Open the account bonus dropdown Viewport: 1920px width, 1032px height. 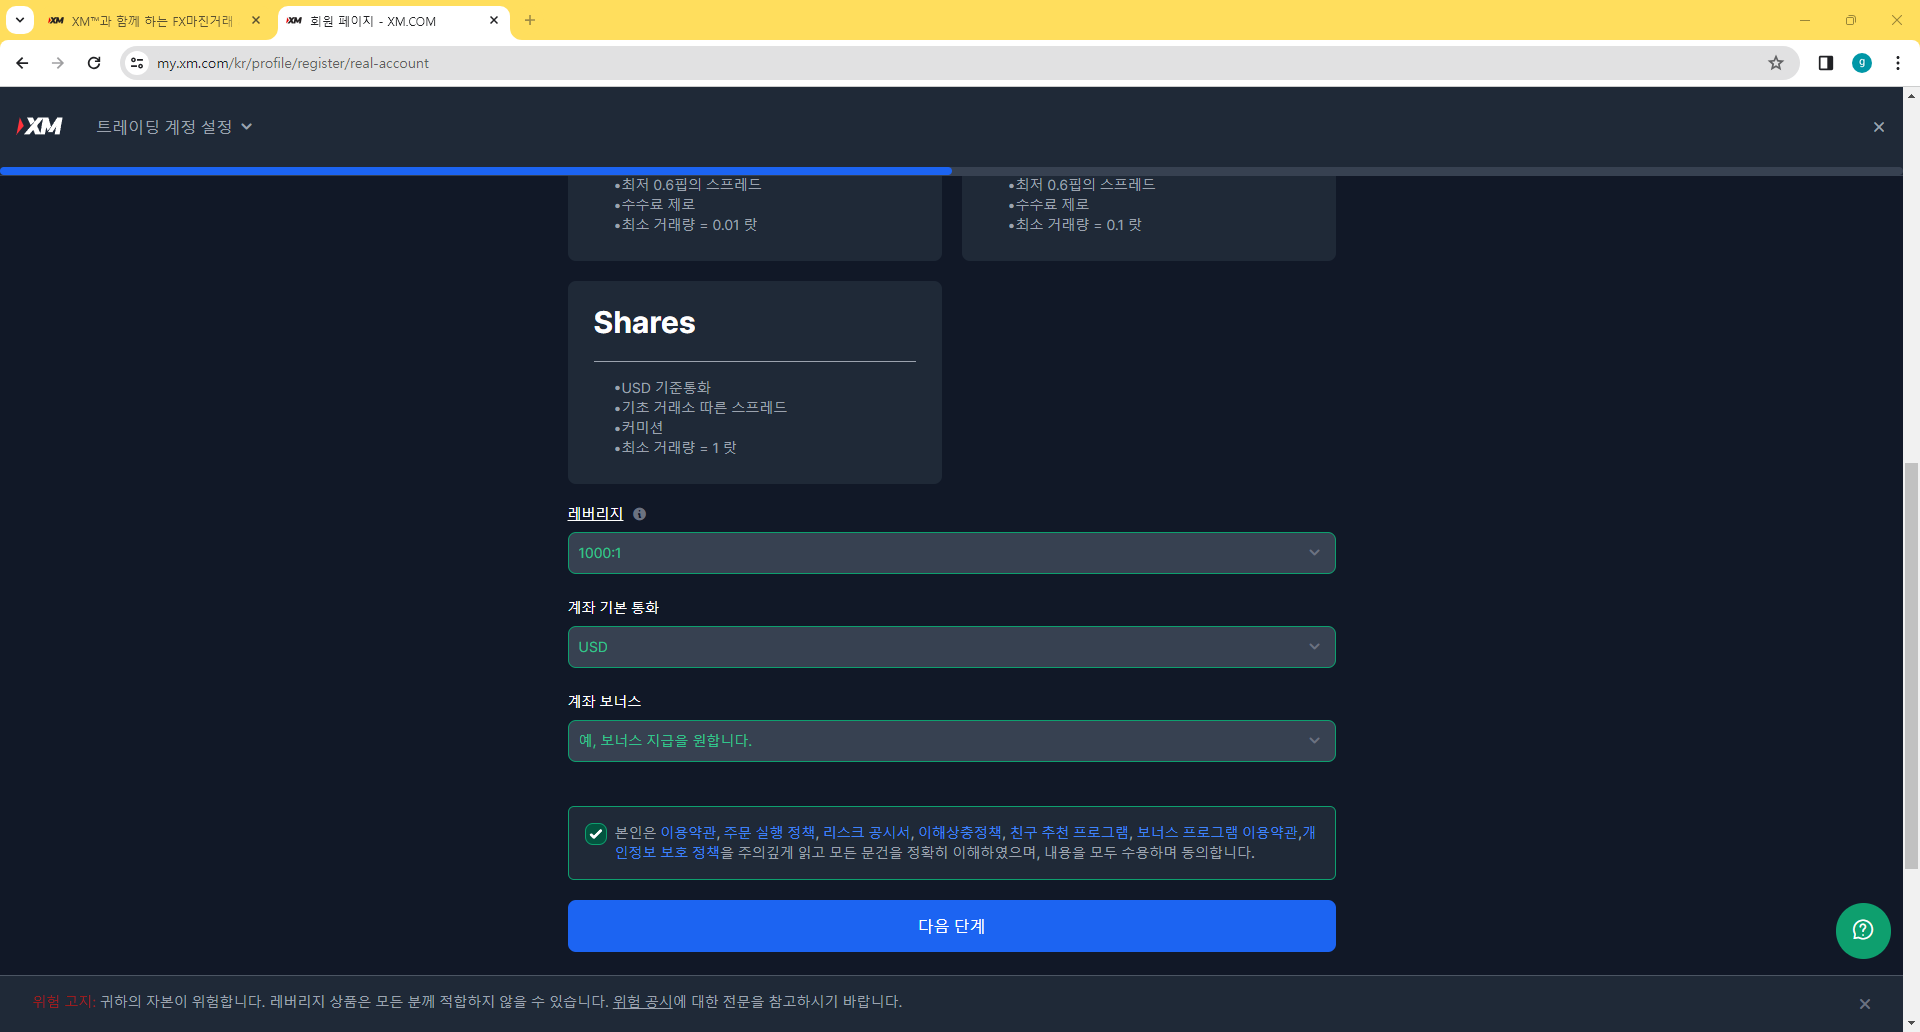tap(951, 740)
